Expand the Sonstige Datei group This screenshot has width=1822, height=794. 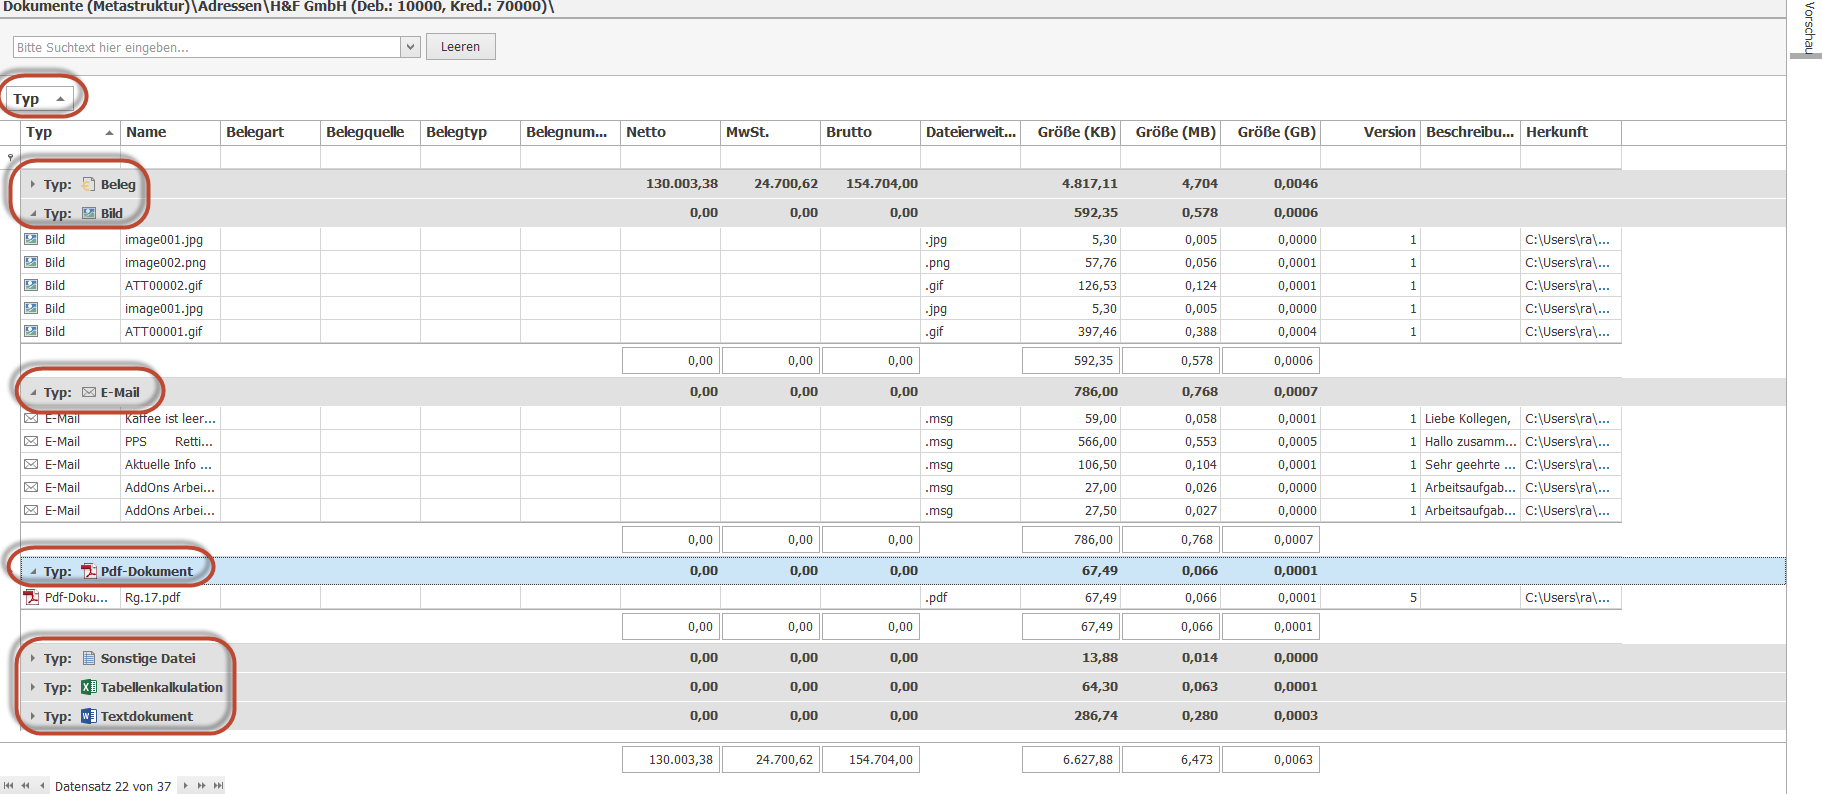pos(33,658)
